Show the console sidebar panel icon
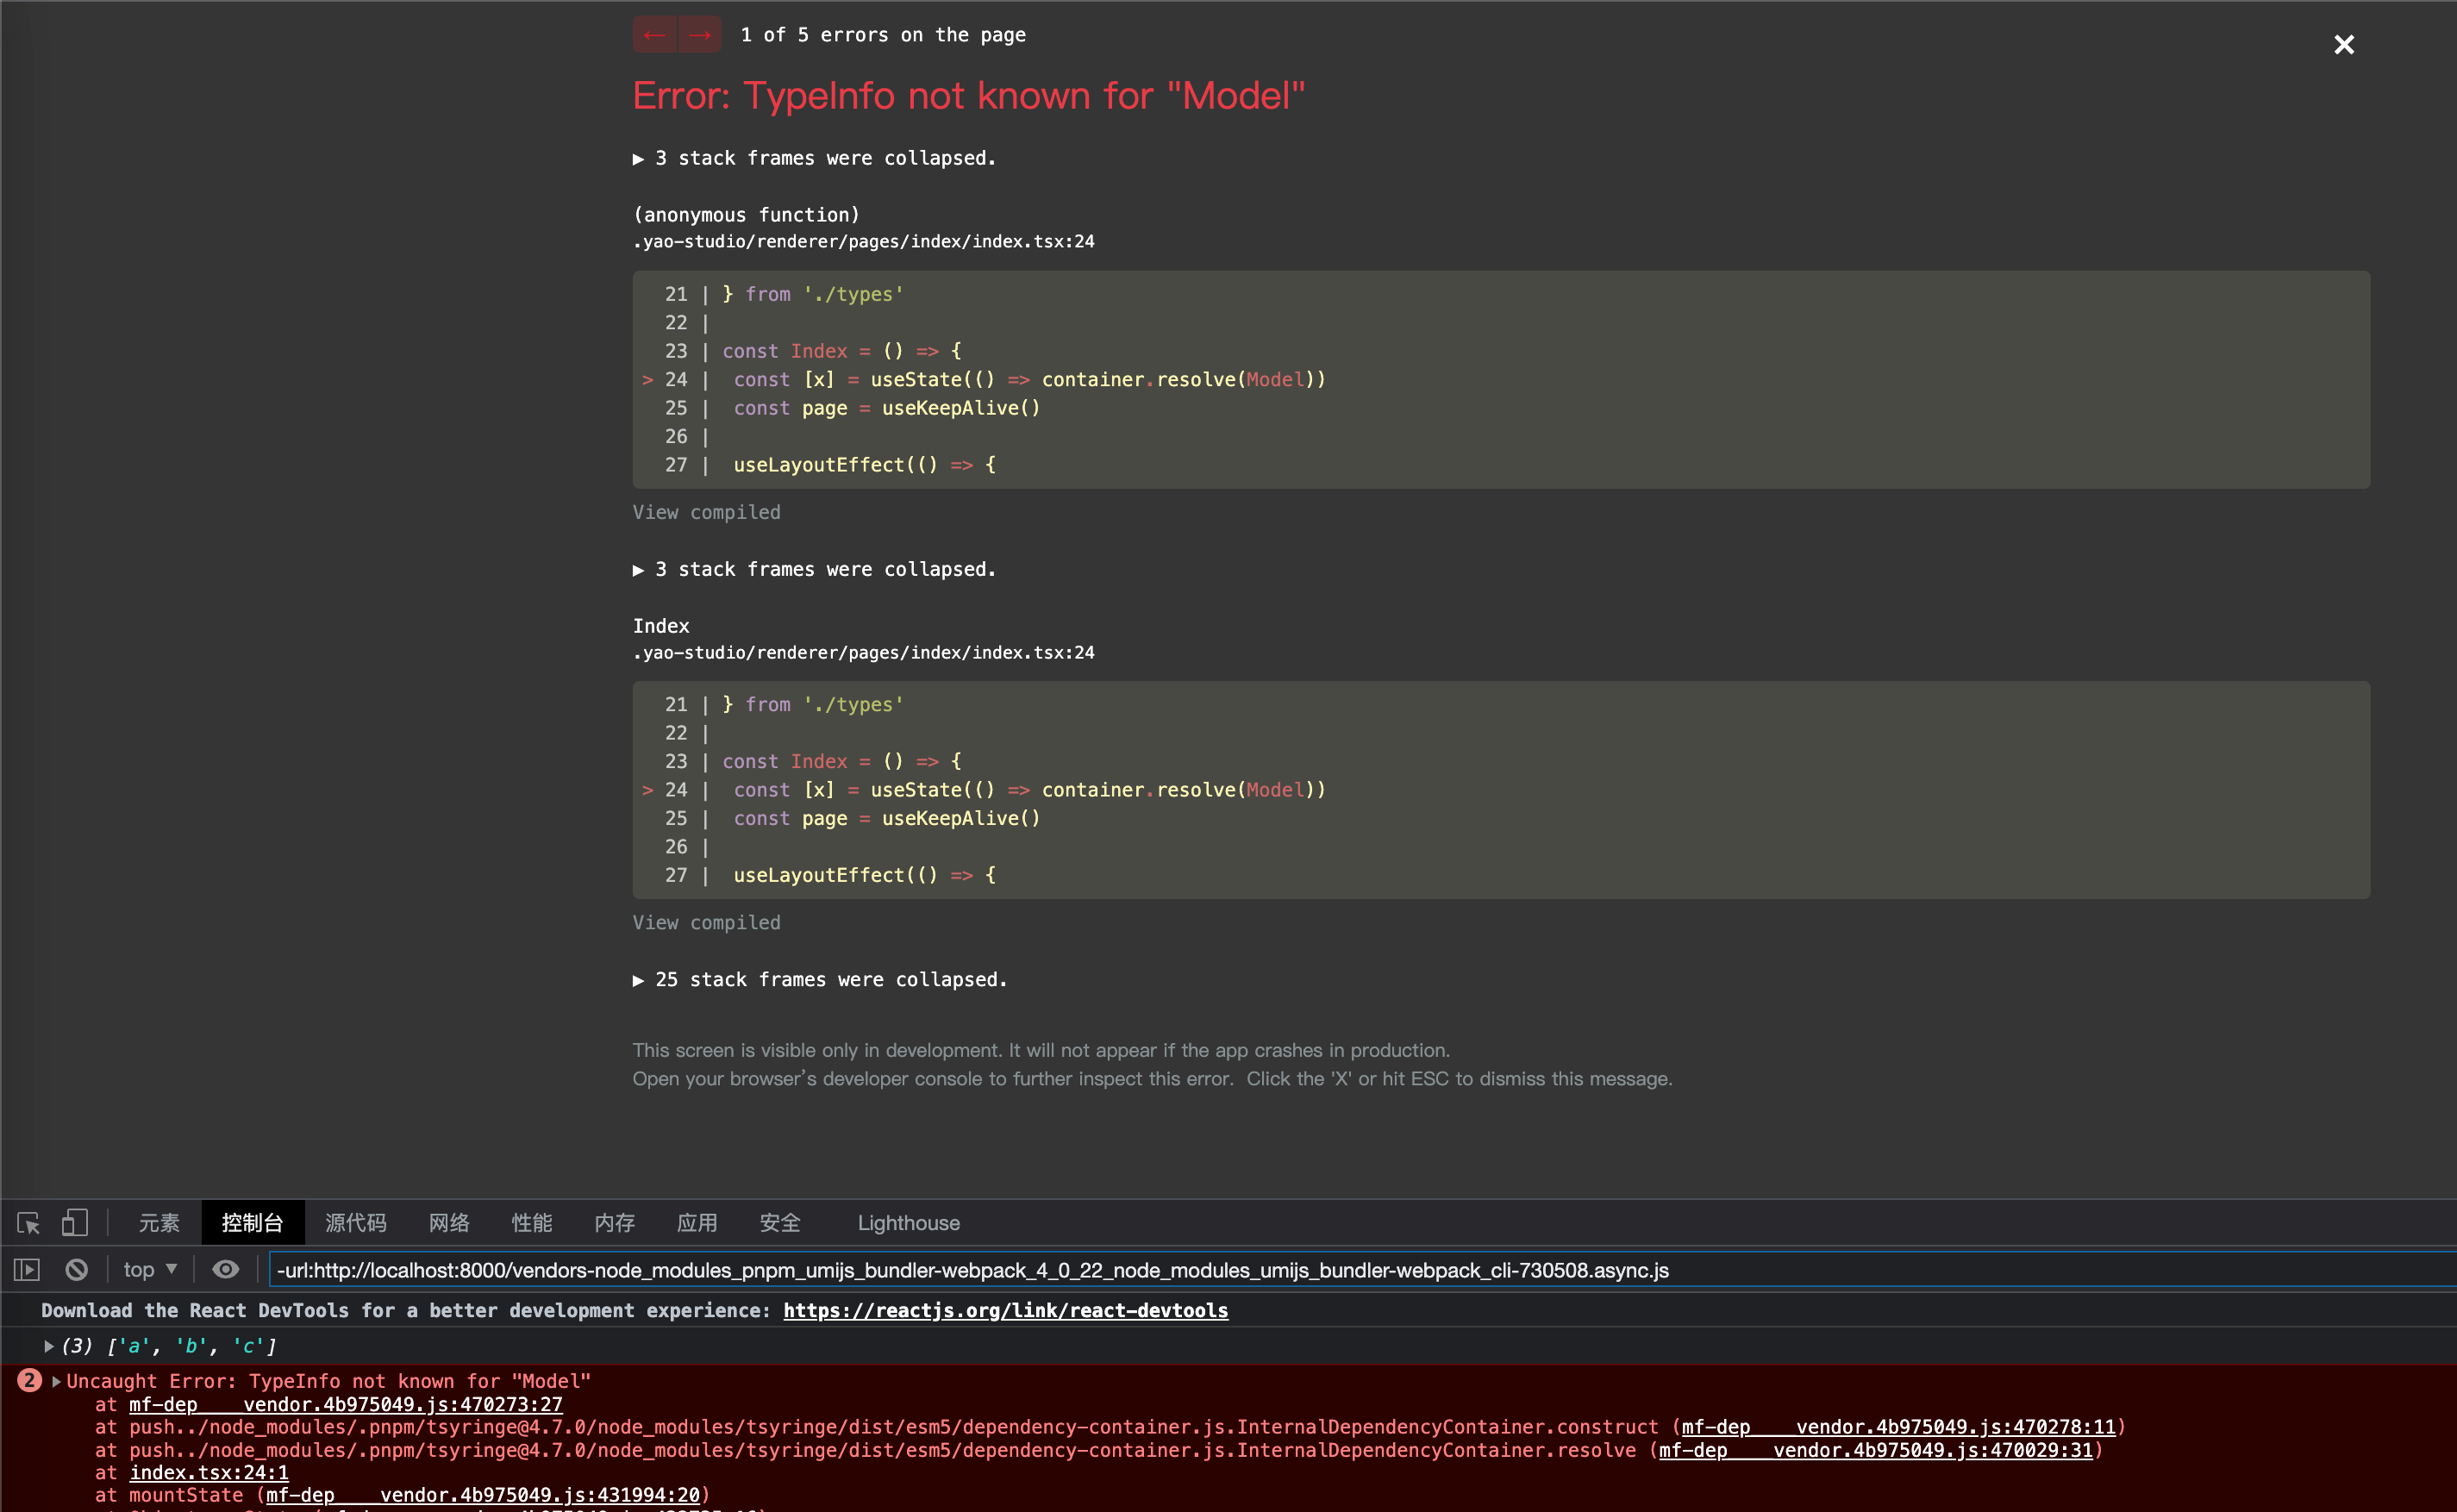This screenshot has height=1512, width=2457. 27,1270
